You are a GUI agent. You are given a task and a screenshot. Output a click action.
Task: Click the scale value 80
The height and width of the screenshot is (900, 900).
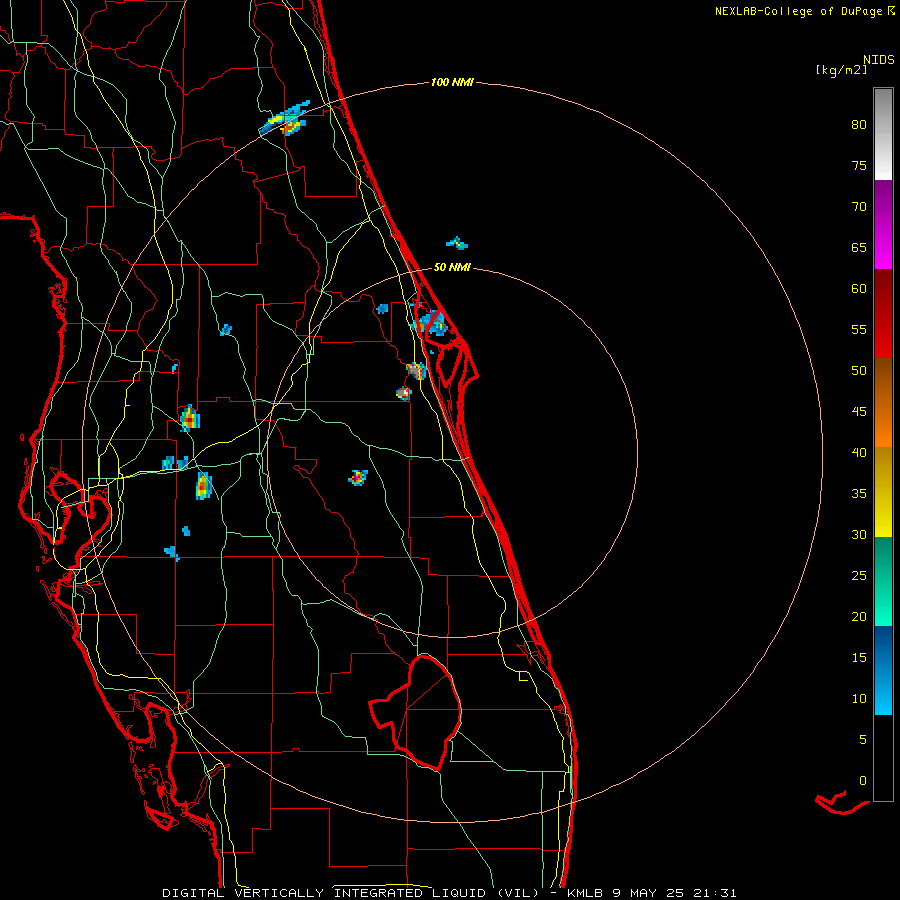859,125
